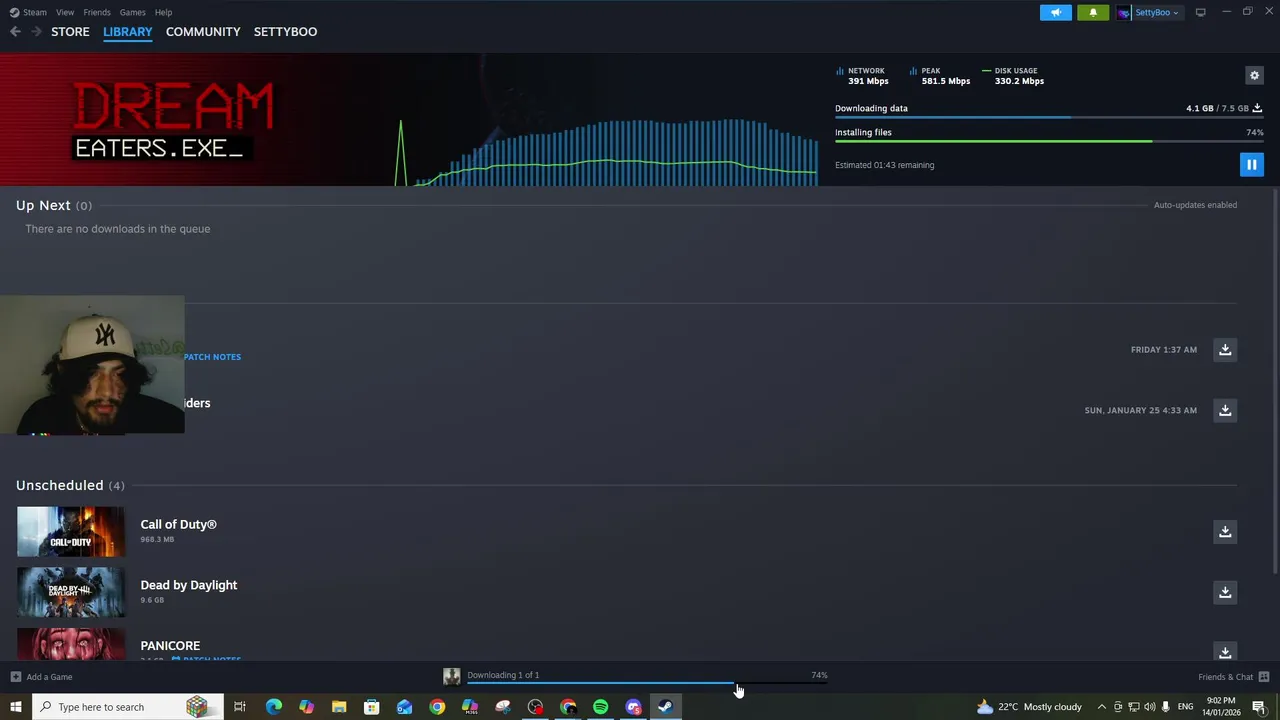Open Spotify from the taskbar

point(600,707)
